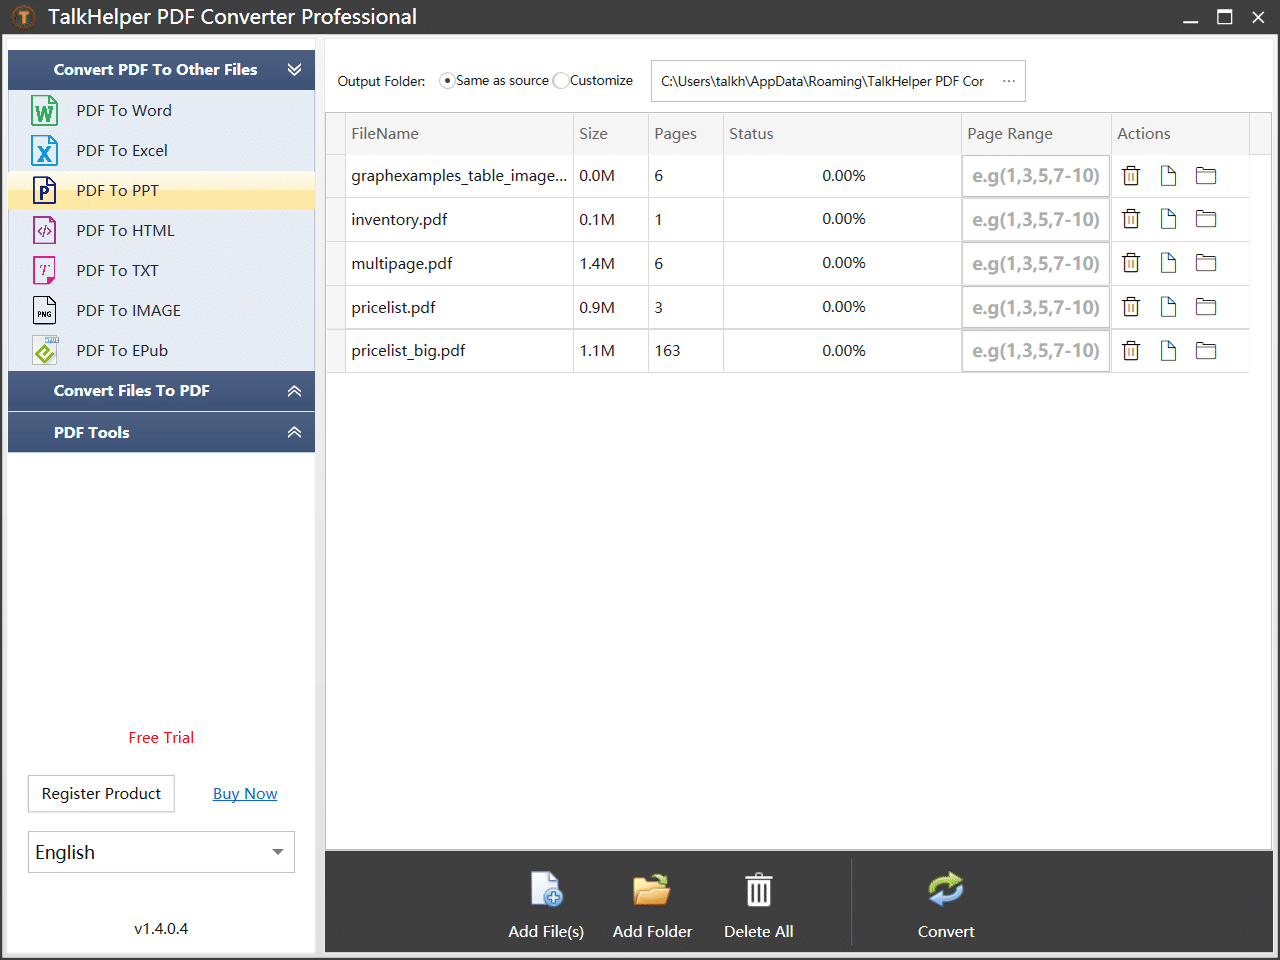Remove multipage.pdf with trash icon

(x=1131, y=263)
